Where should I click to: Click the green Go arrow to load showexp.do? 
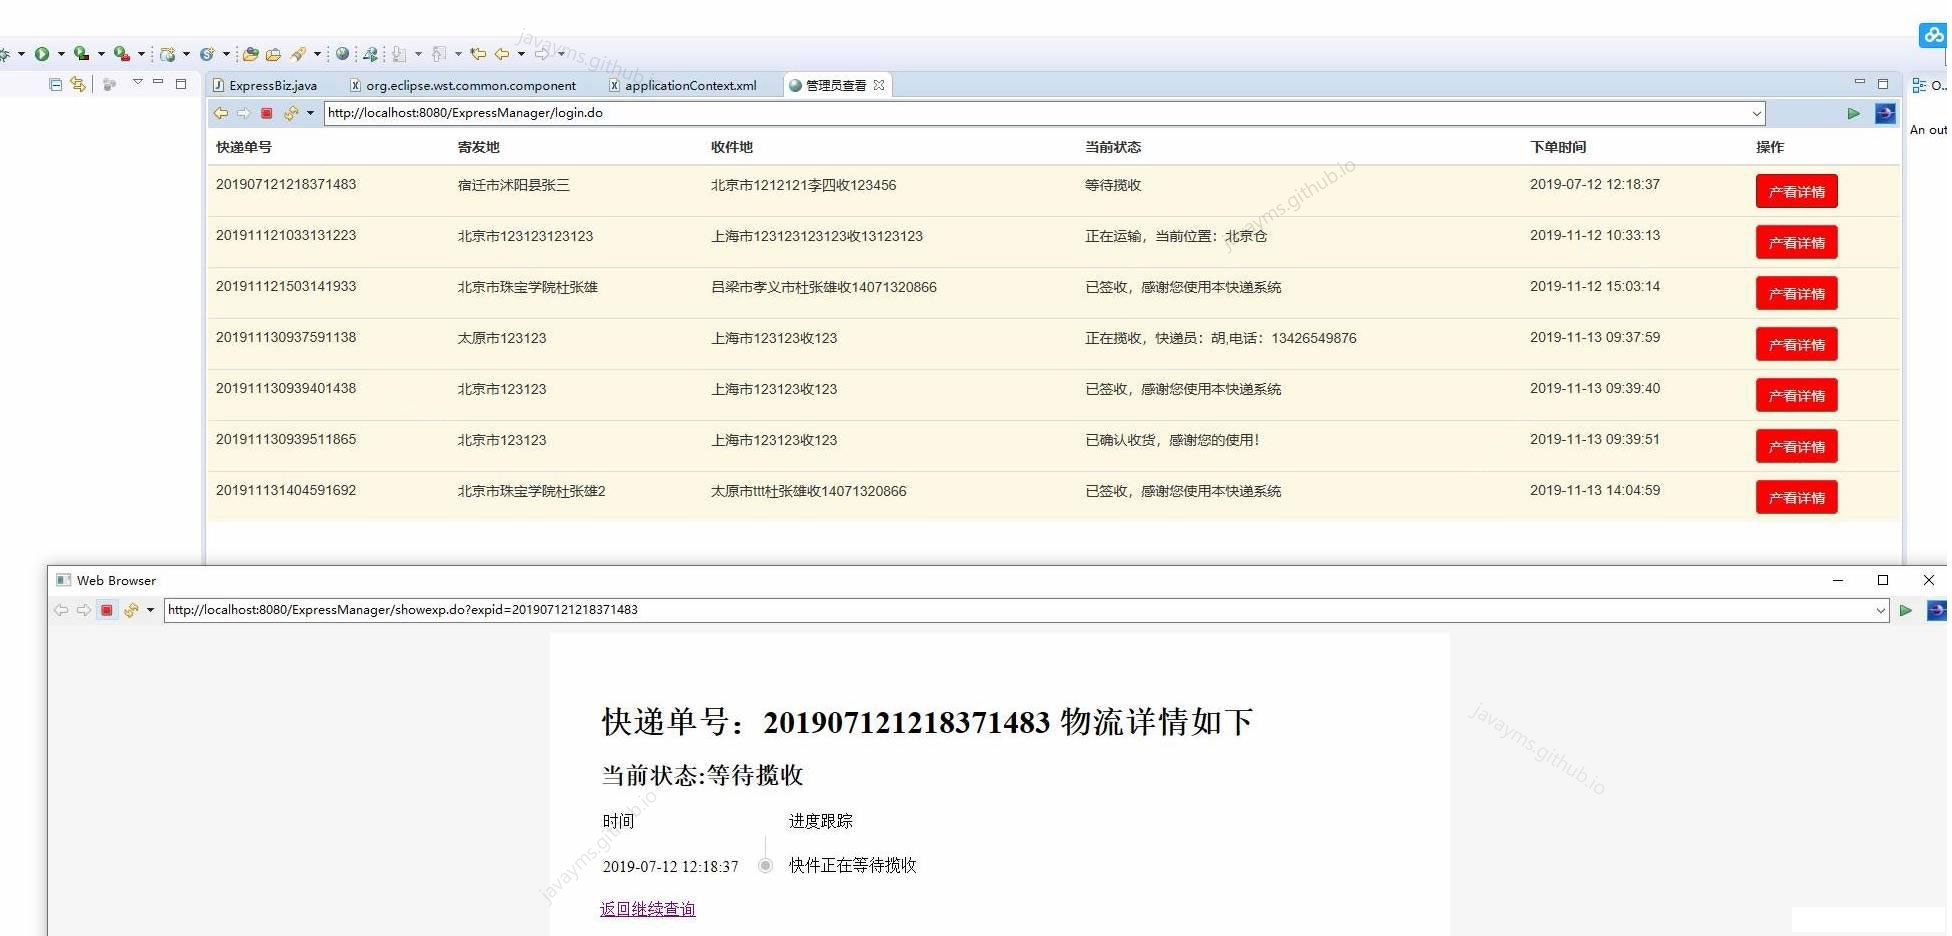[1905, 610]
